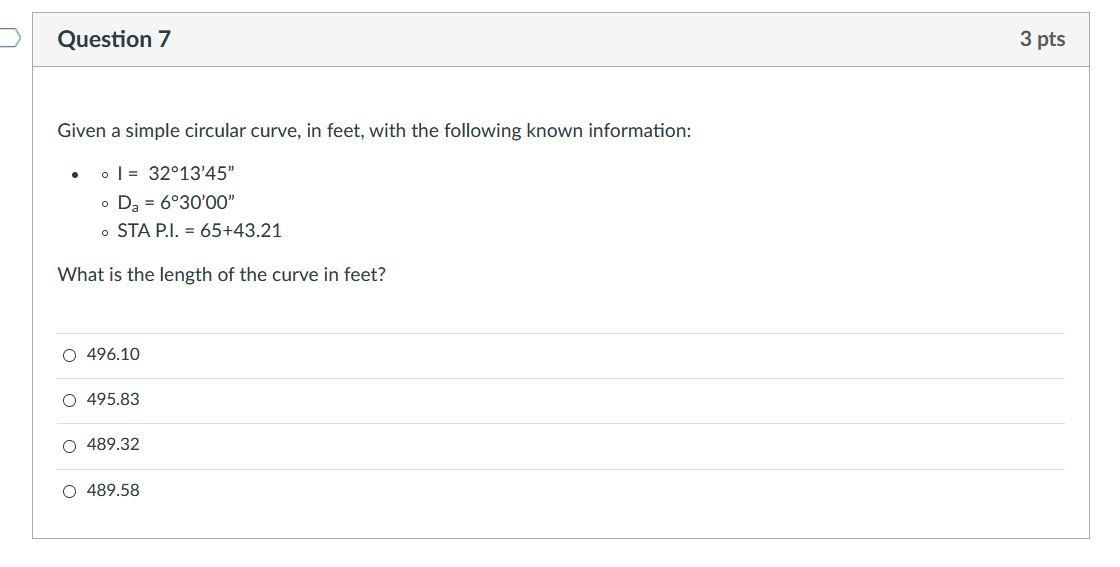The width and height of the screenshot is (1120, 567).
Task: Click the hollow bullet before I value
Action: point(105,175)
